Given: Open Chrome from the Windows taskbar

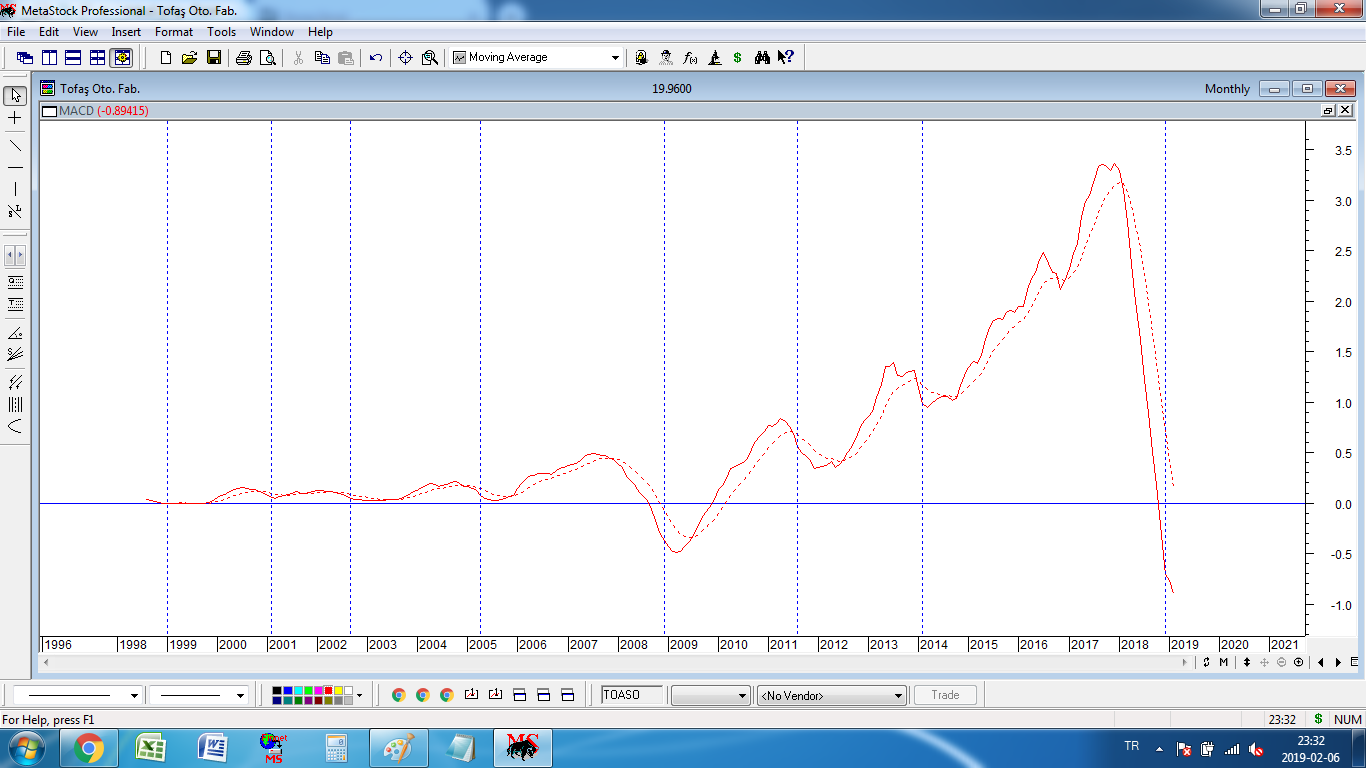Looking at the screenshot, I should click(88, 748).
